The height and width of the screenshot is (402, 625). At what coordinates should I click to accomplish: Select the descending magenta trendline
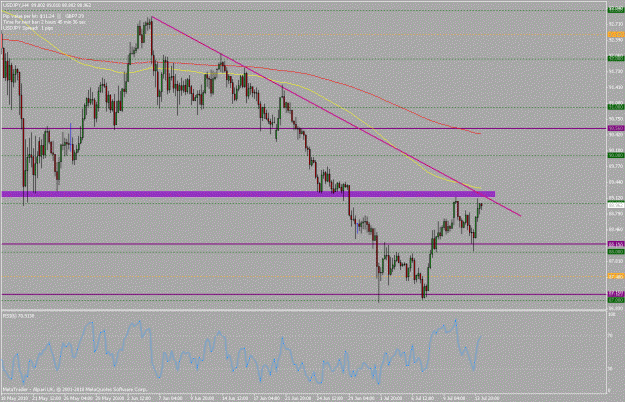coord(335,116)
